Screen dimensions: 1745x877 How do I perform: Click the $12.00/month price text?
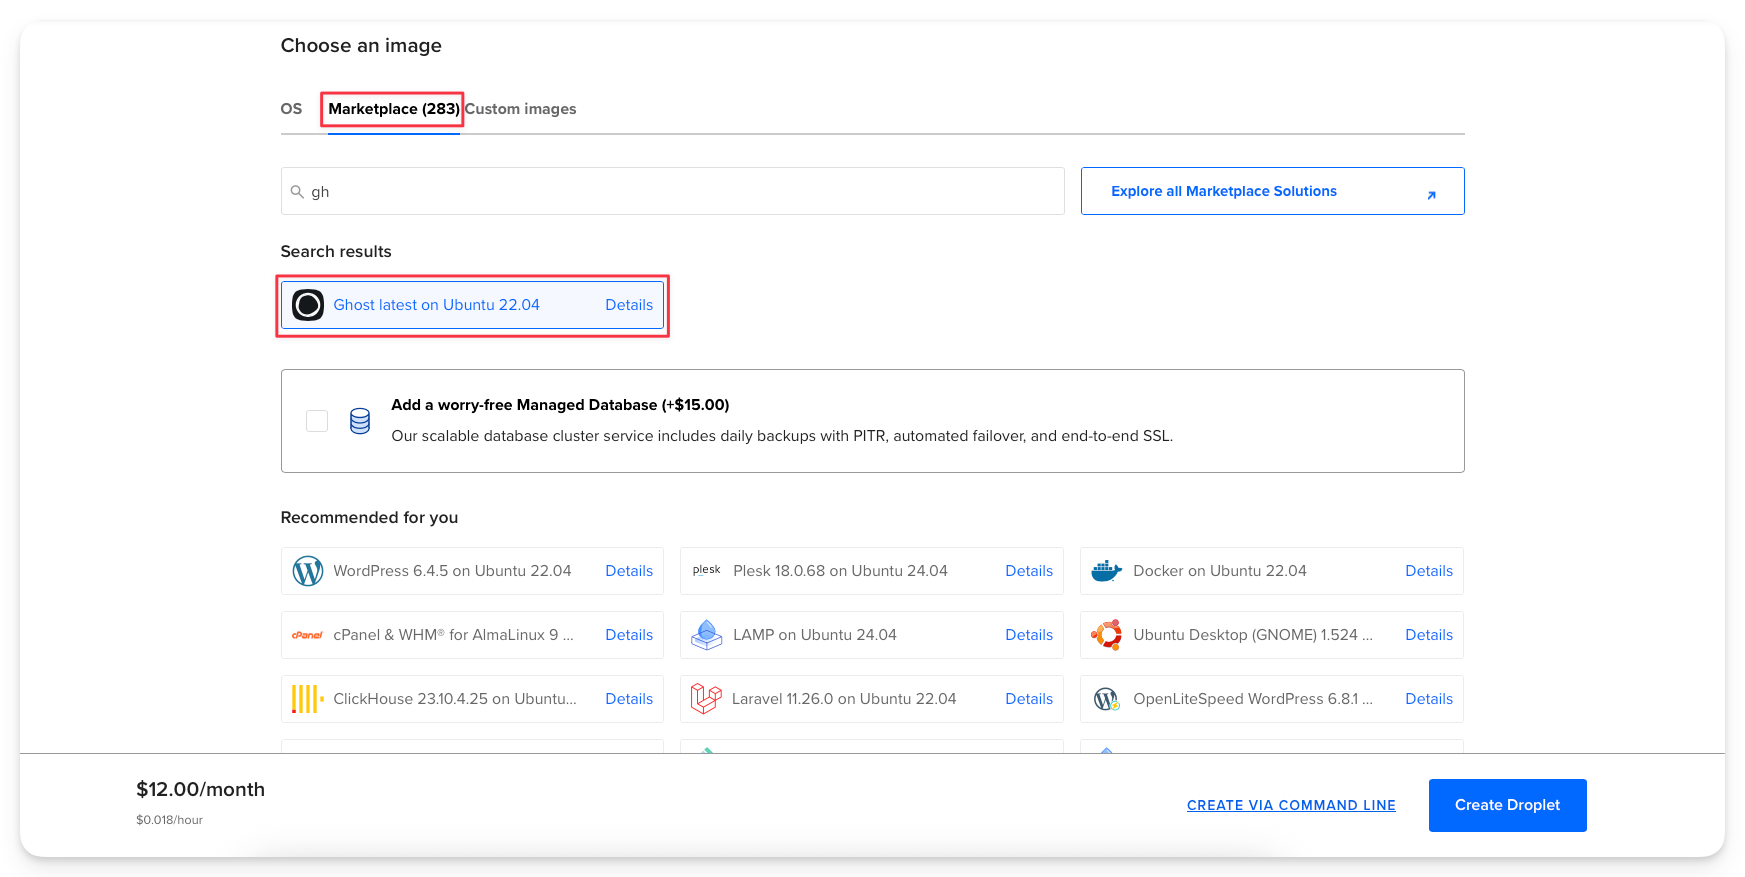[200, 789]
